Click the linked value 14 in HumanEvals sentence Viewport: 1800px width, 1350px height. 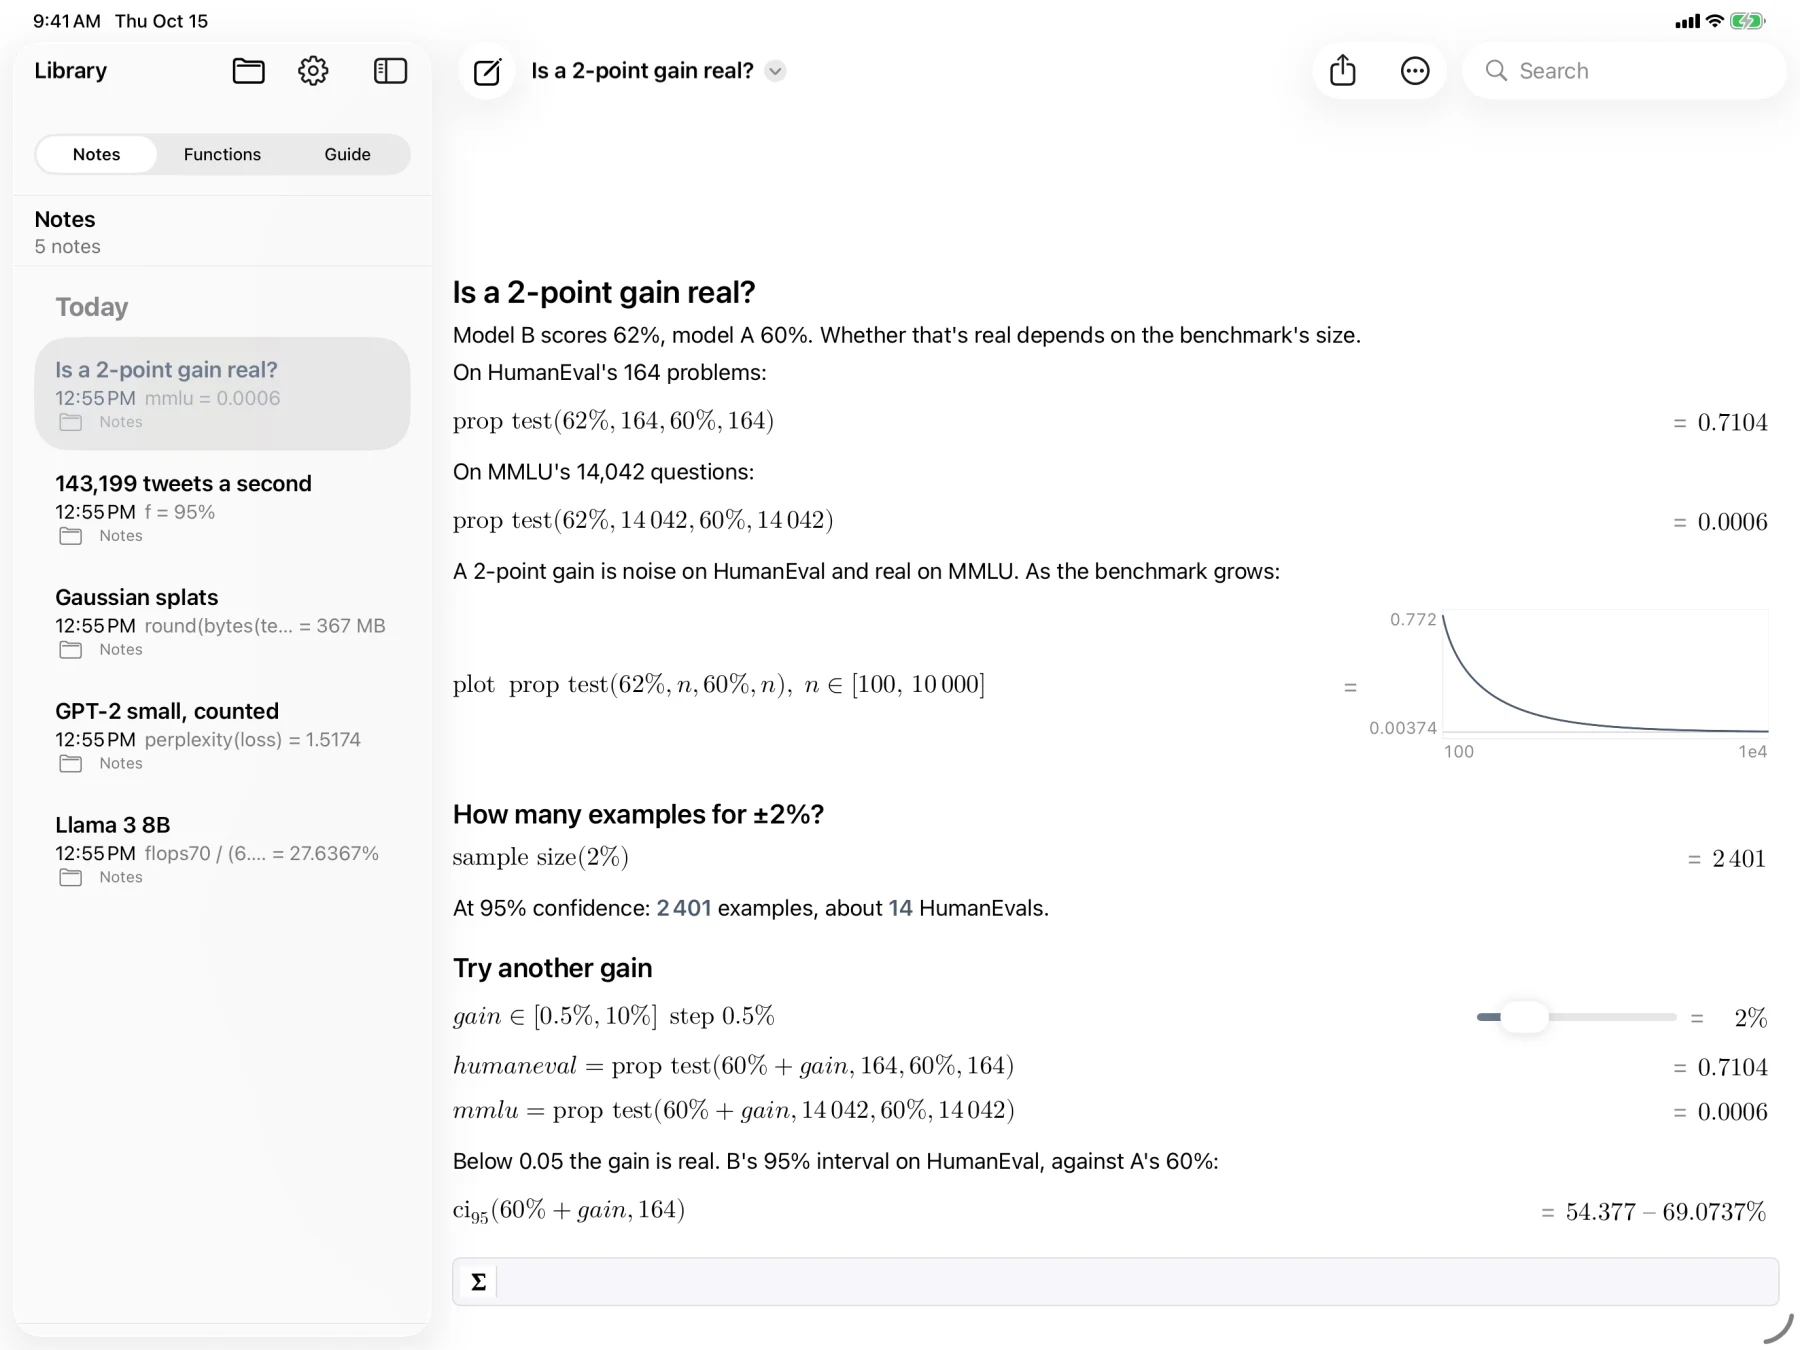900,908
